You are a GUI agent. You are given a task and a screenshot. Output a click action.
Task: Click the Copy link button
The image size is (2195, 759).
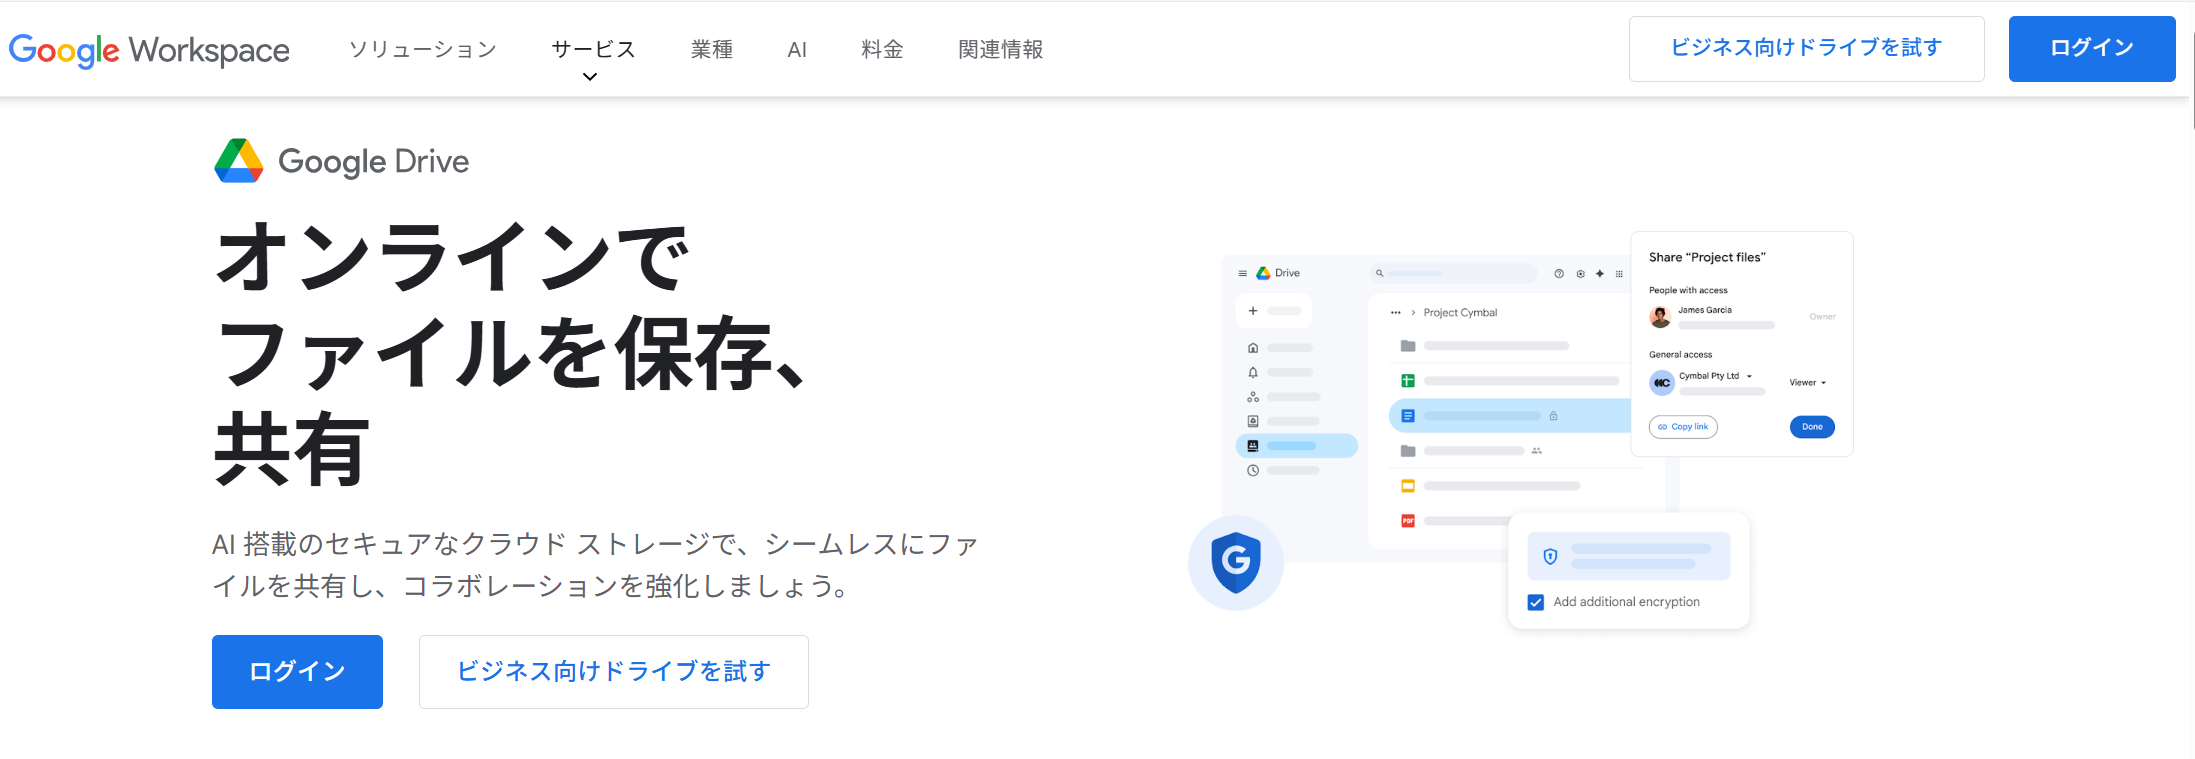pyautogui.click(x=1683, y=427)
